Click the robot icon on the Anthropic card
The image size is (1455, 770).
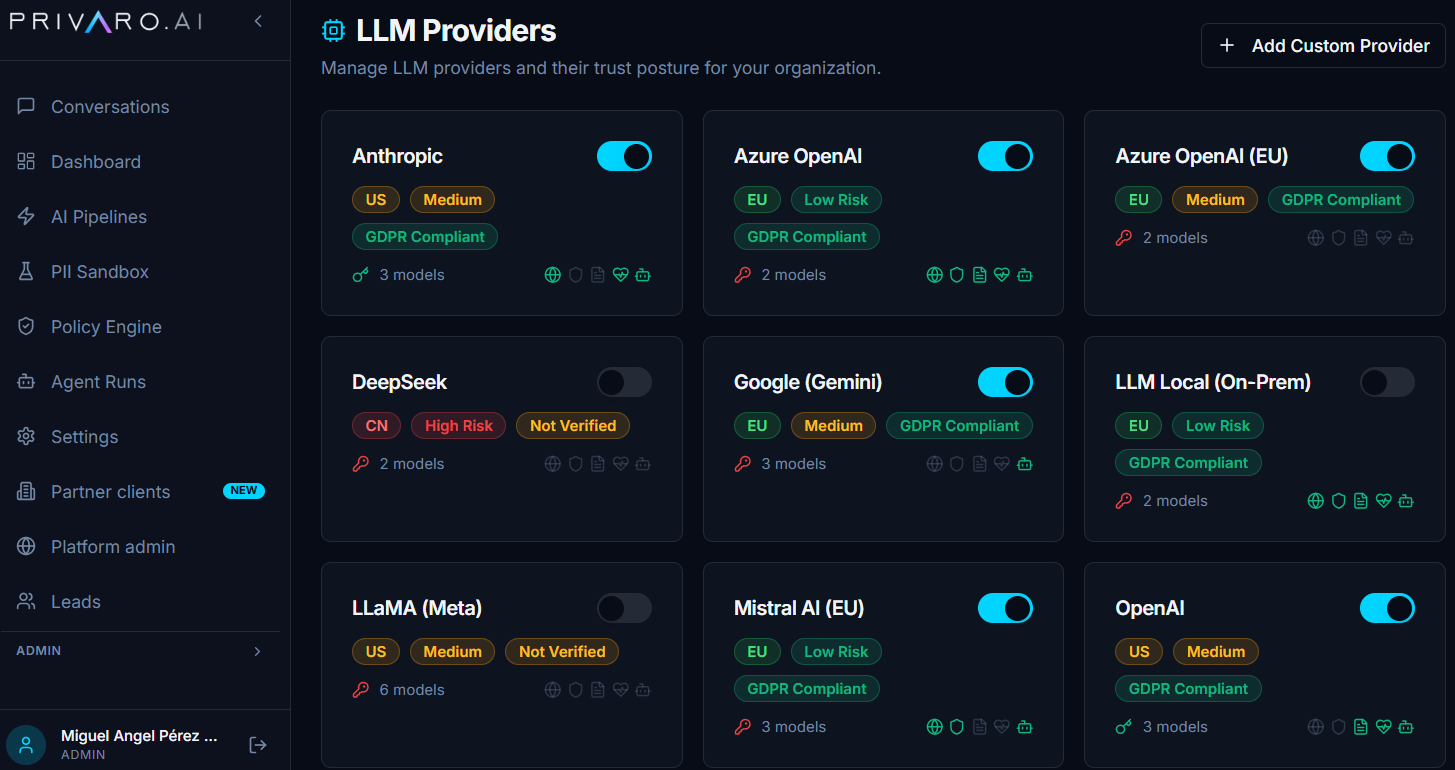pos(643,275)
